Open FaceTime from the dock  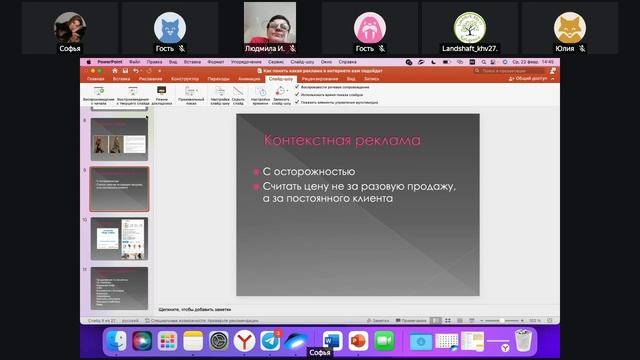pos(384,341)
